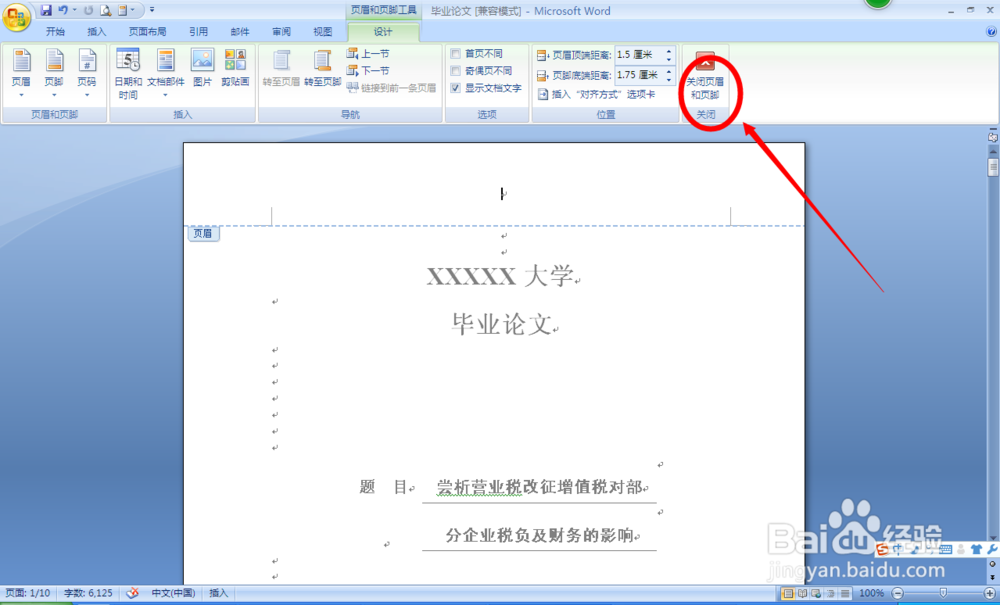This screenshot has width=1000, height=605.
Task: Click scroll up arrow of vertical scrollbar
Action: [x=993, y=151]
